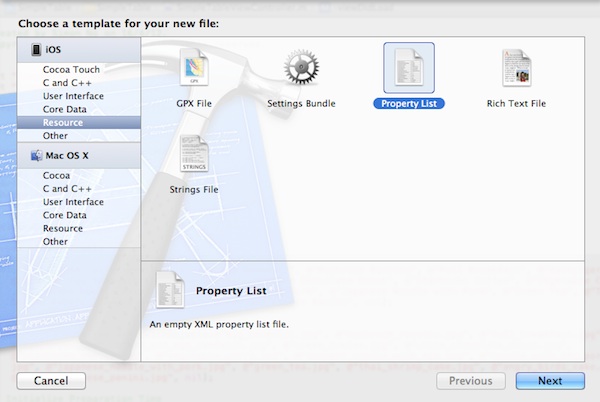
Task: Click Next to continue
Action: [549, 380]
